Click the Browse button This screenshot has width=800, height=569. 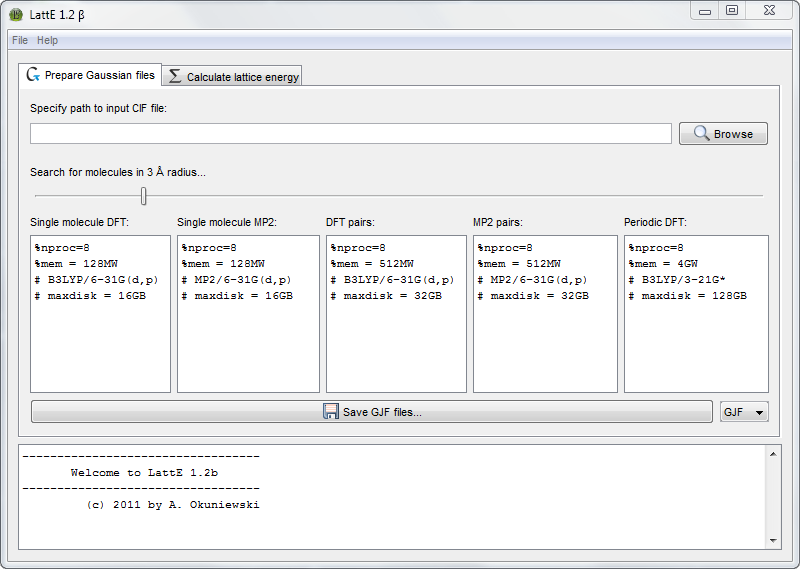pyautogui.click(x=723, y=134)
